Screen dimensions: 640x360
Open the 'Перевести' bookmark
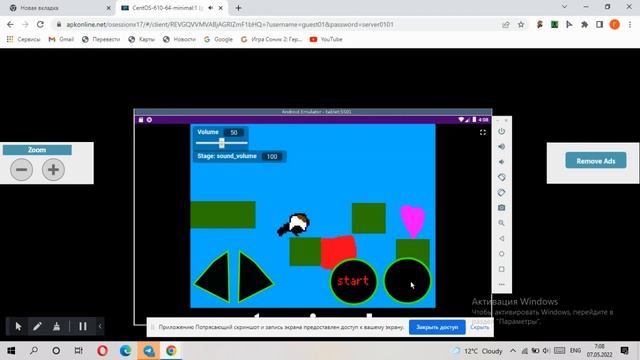click(101, 40)
